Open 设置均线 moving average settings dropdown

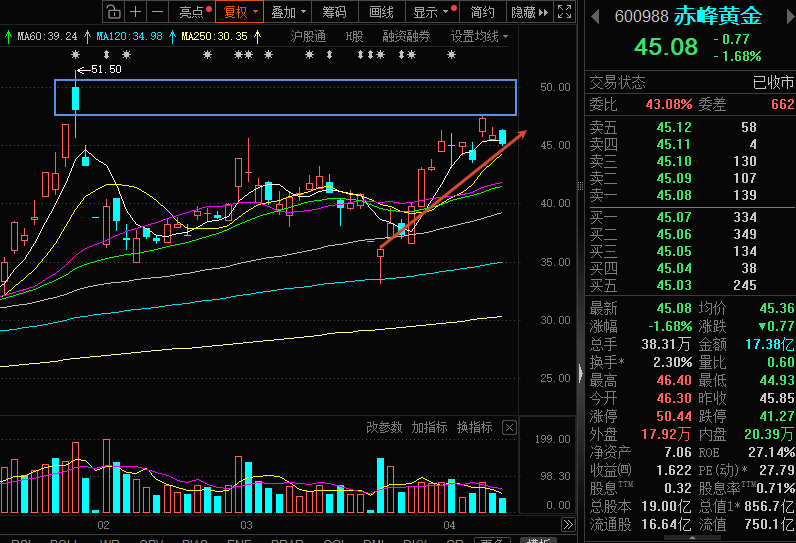(479, 37)
